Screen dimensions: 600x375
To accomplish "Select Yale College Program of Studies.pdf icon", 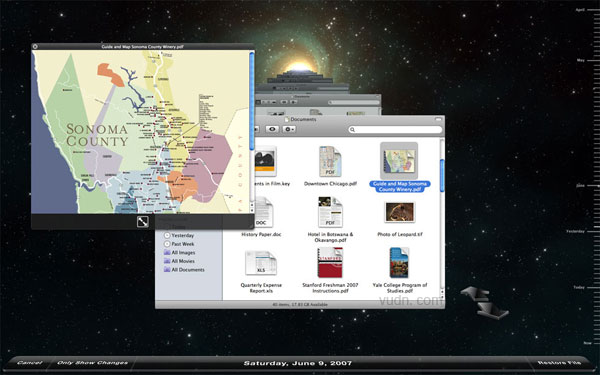I will click(x=399, y=262).
